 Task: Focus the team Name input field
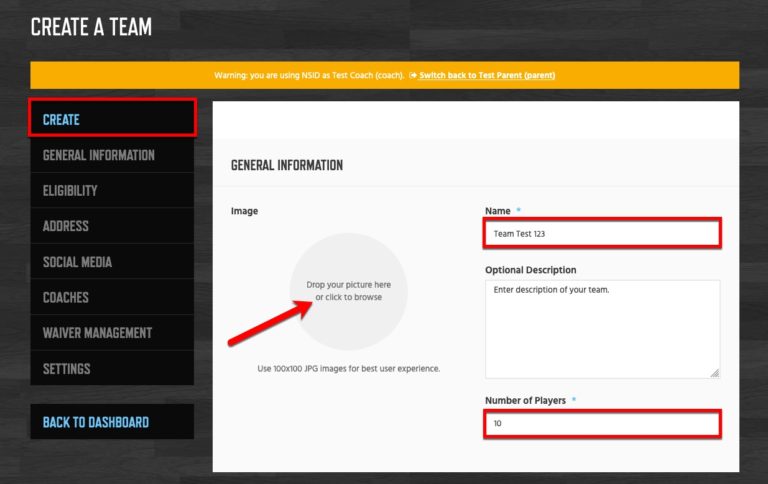click(x=601, y=234)
